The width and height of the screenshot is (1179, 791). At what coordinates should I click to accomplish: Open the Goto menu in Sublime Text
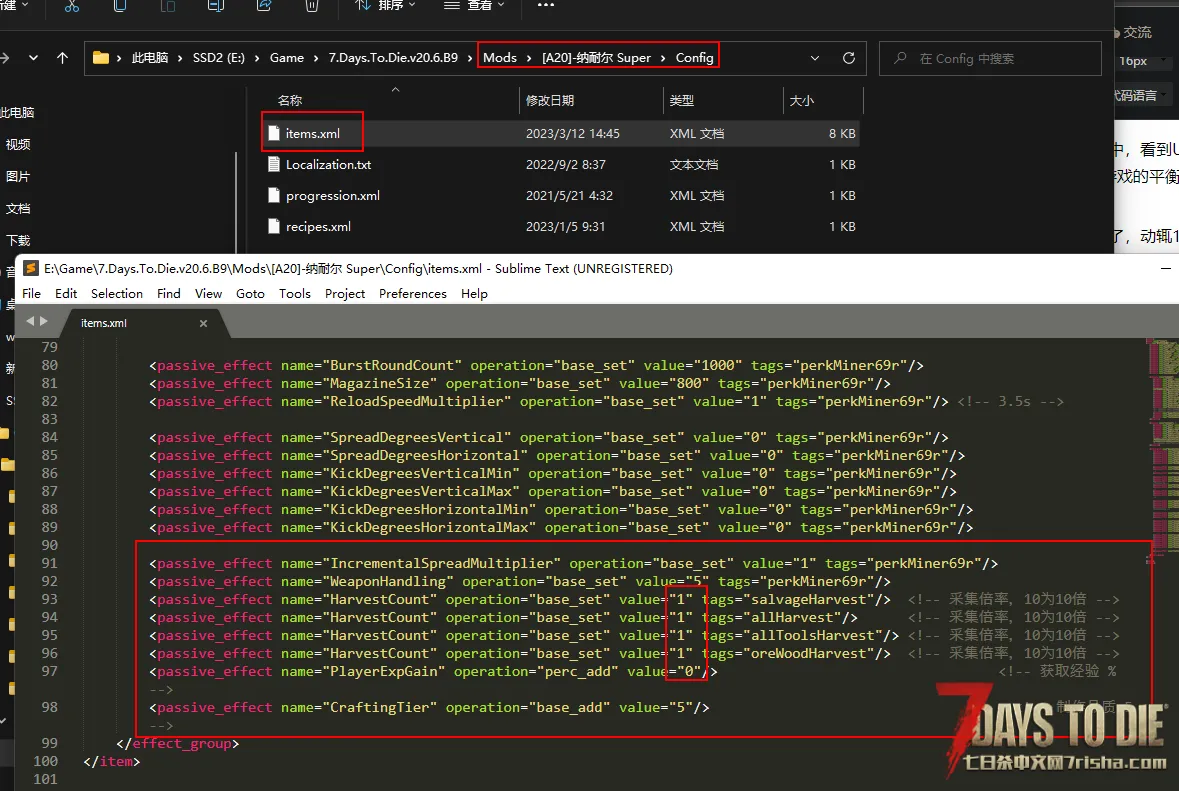250,293
